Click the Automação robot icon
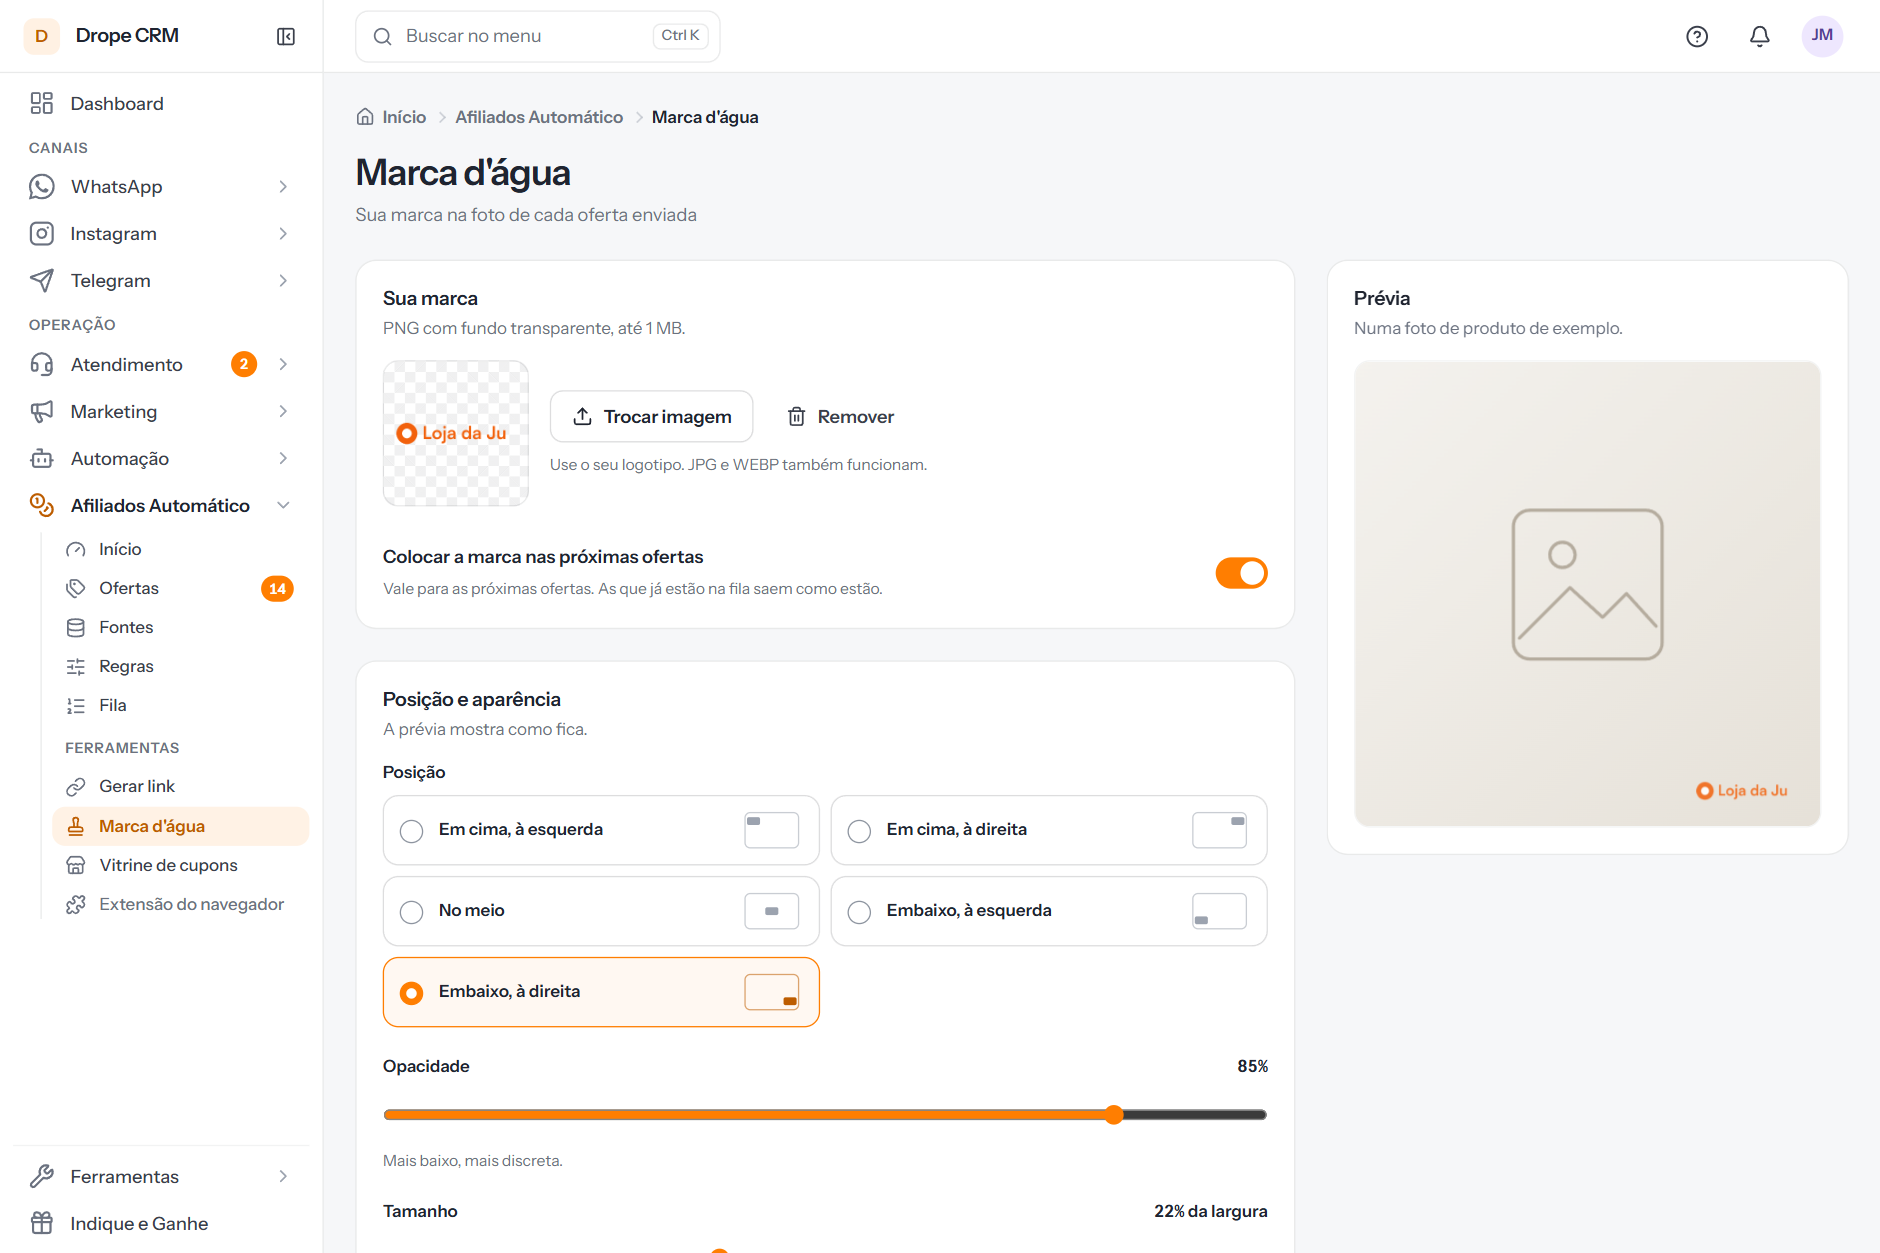The width and height of the screenshot is (1880, 1253). [x=41, y=458]
